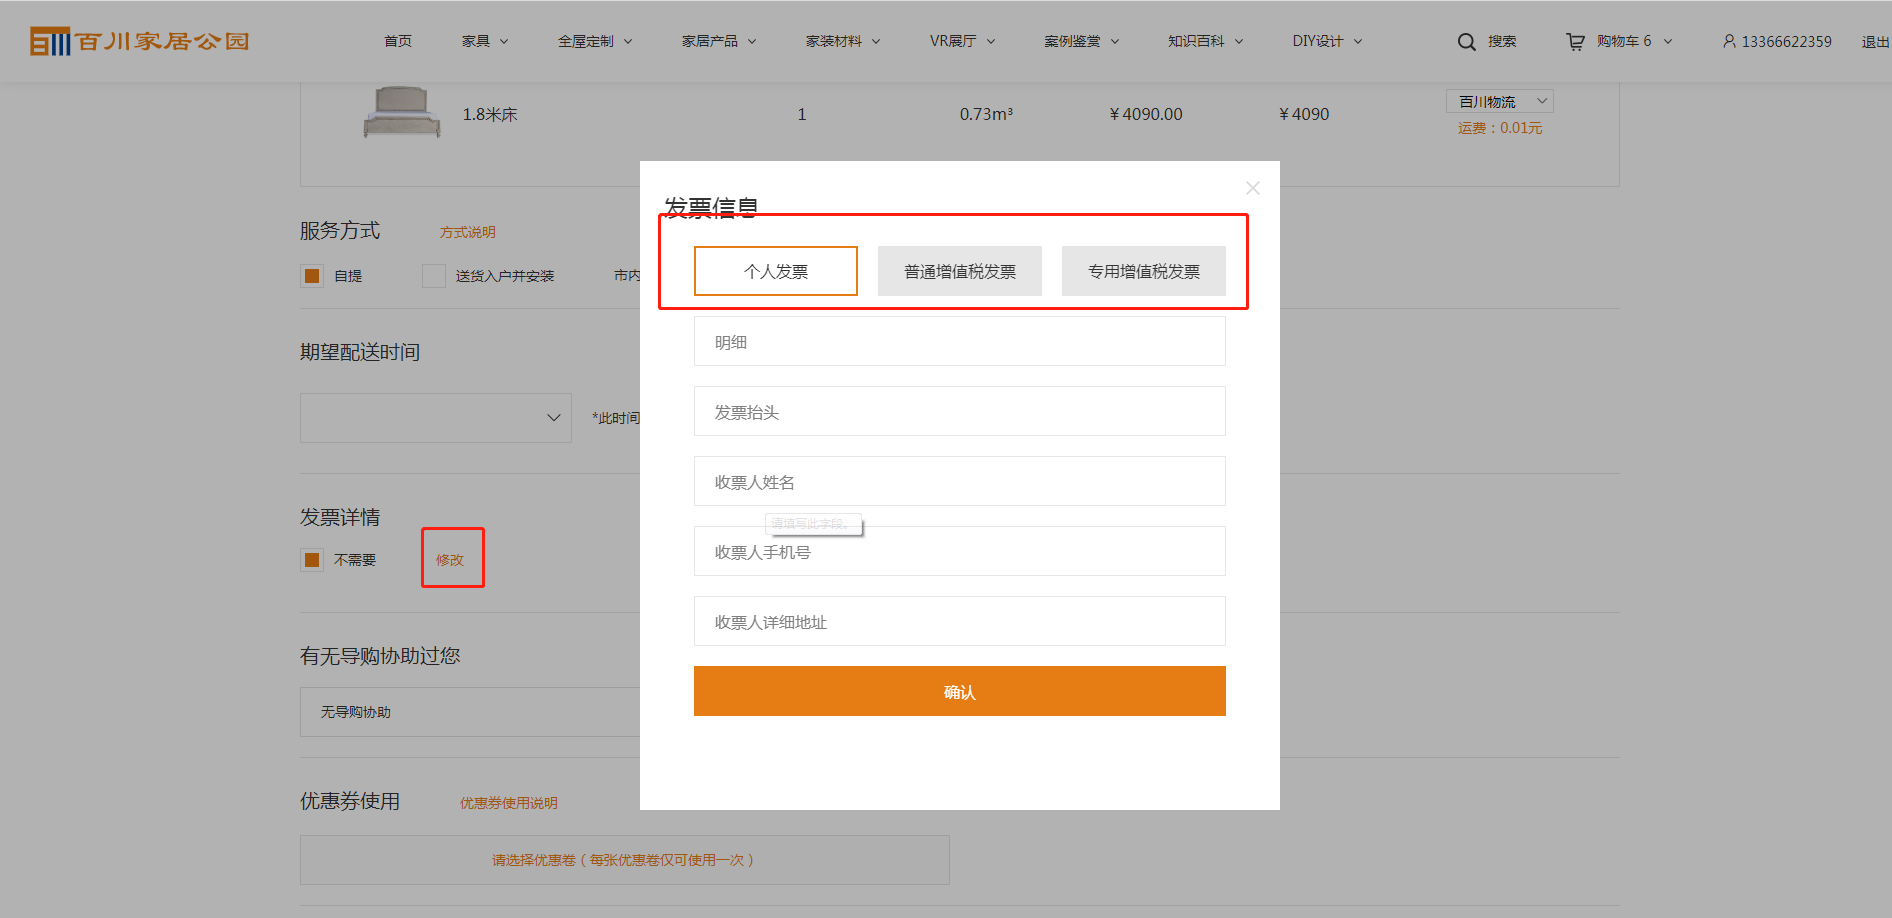This screenshot has width=1892, height=918.
Task: Close the 发票信息 dialog
Action: coord(1252,188)
